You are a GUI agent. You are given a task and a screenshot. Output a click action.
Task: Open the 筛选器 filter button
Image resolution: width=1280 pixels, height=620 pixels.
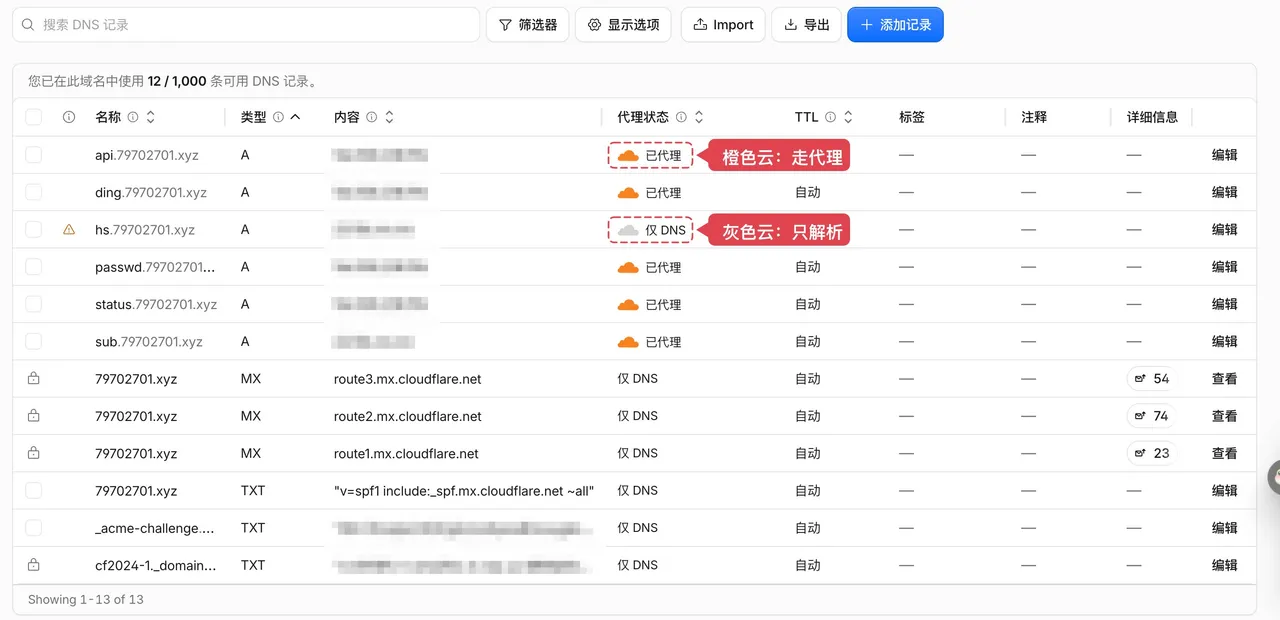click(x=528, y=25)
